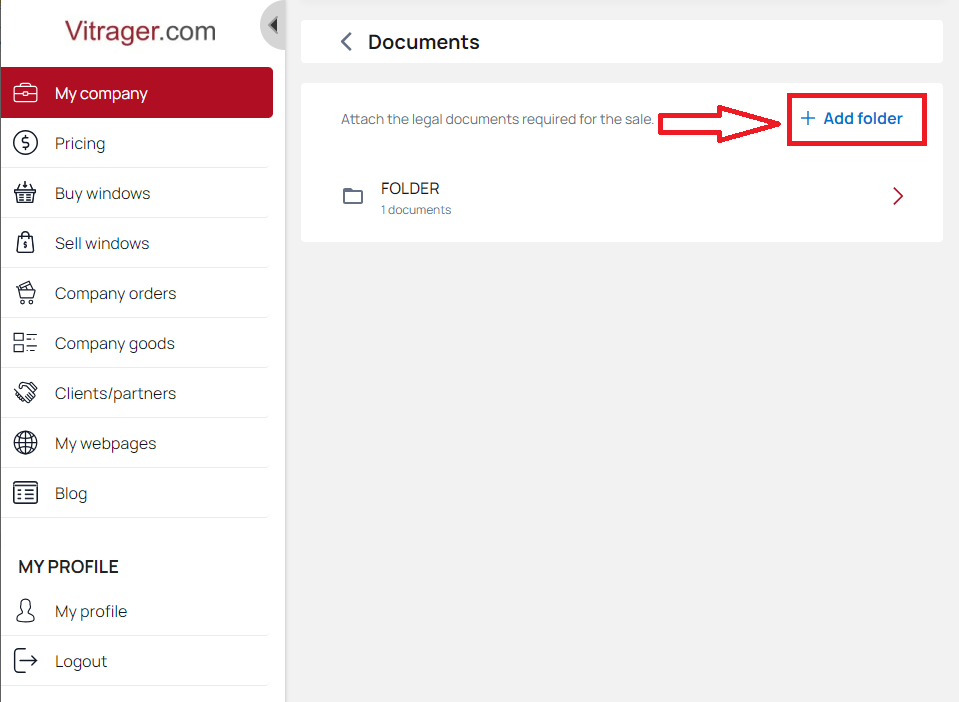
Task: Click the MY PROFILE section heading
Action: click(x=68, y=567)
